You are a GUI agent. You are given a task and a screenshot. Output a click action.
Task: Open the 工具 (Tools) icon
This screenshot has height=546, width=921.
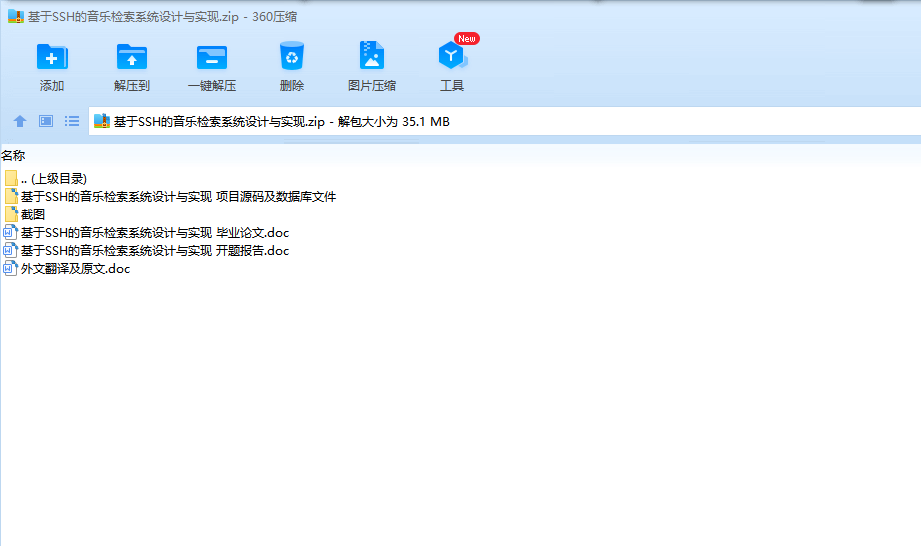[x=452, y=56]
